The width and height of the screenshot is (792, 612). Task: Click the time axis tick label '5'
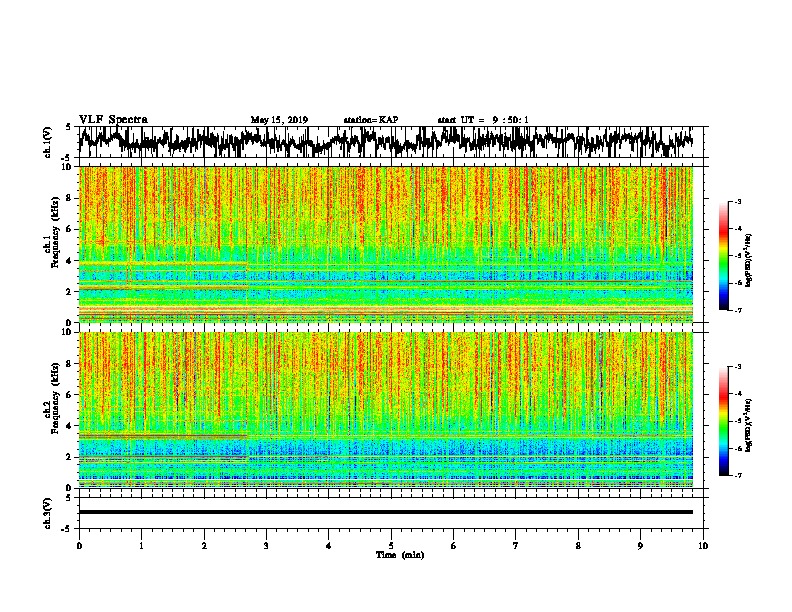click(391, 546)
